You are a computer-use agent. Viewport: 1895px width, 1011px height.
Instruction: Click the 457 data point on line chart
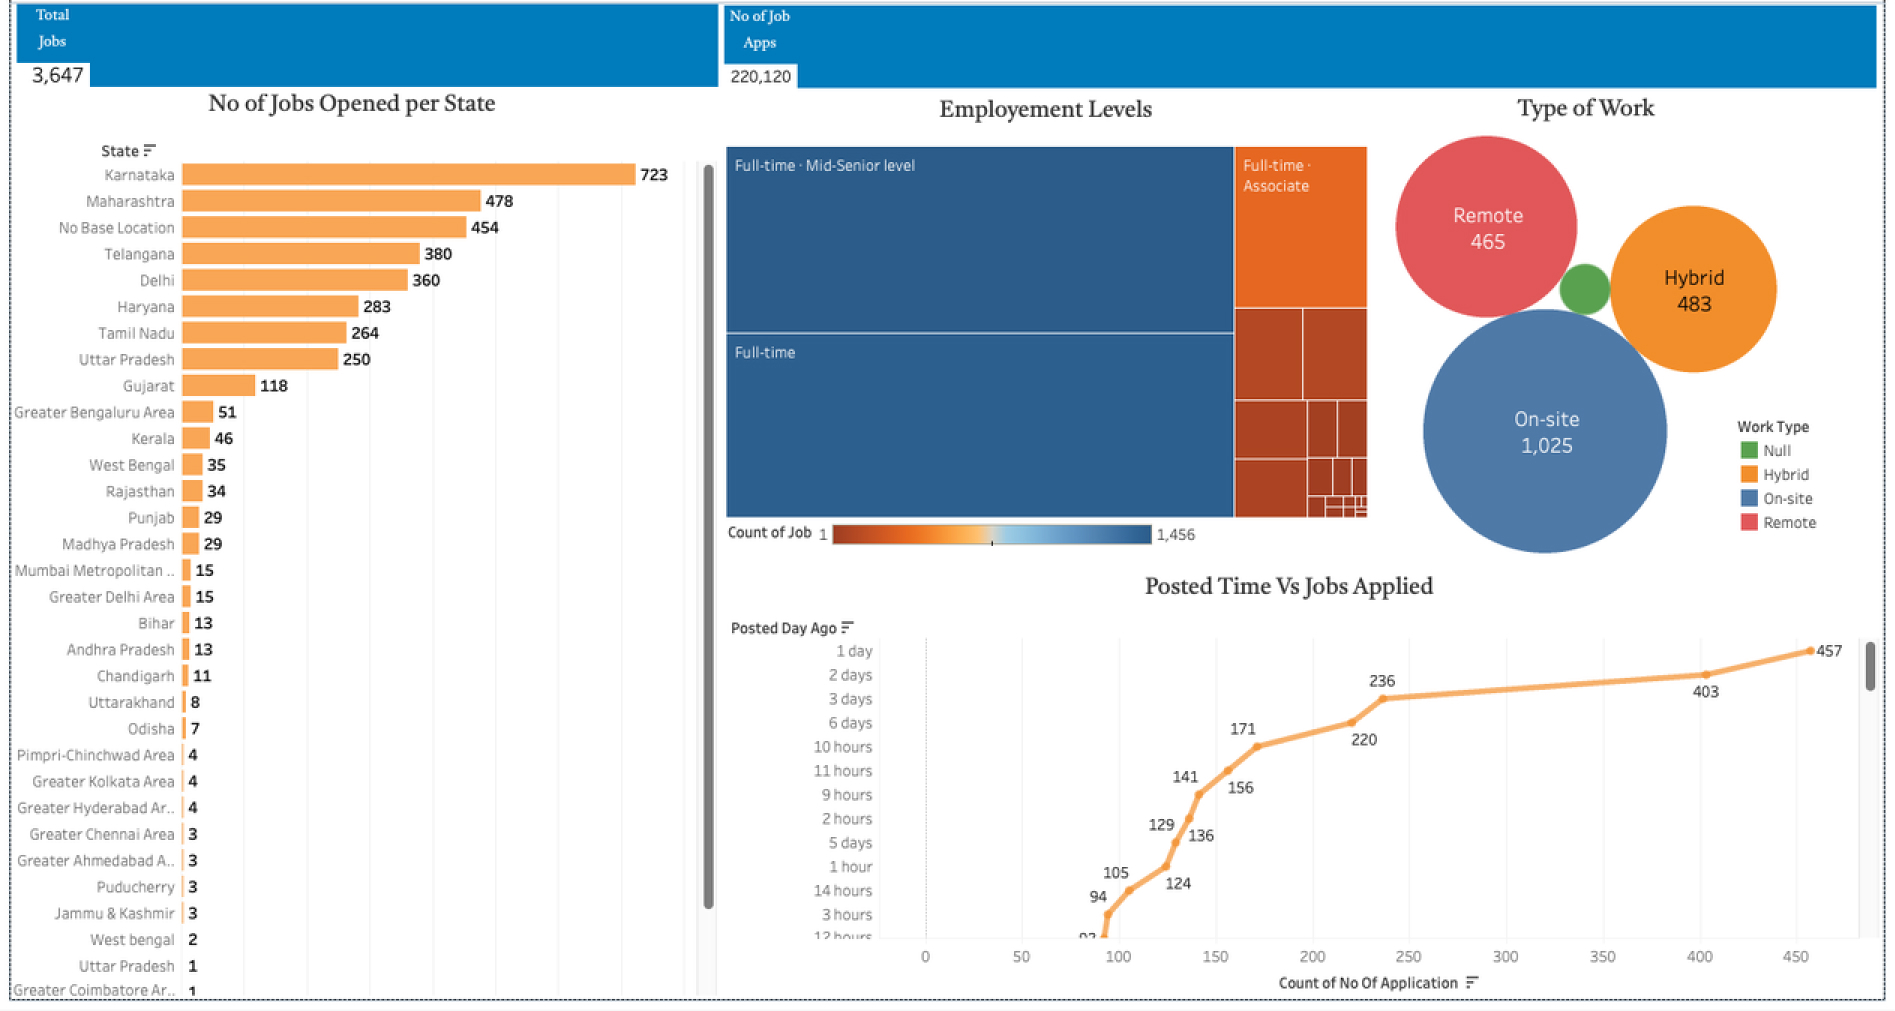click(x=1810, y=651)
